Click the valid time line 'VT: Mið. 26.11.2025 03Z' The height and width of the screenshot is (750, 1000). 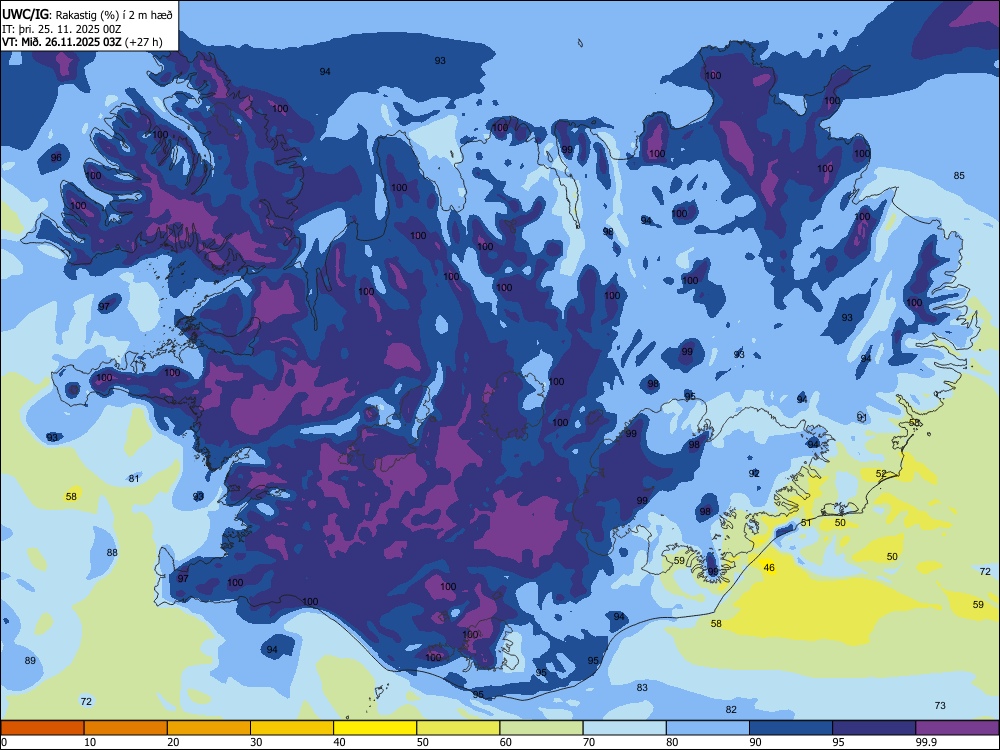(x=62, y=42)
